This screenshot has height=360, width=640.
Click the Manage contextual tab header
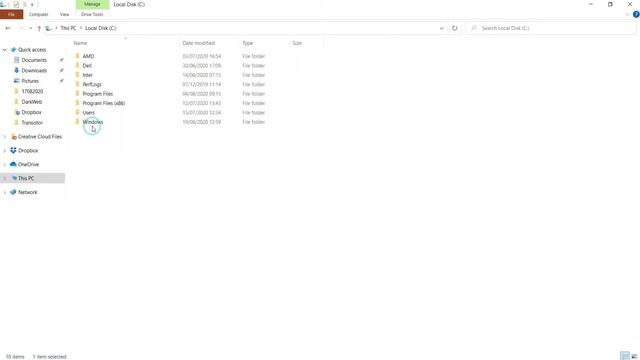(92, 4)
